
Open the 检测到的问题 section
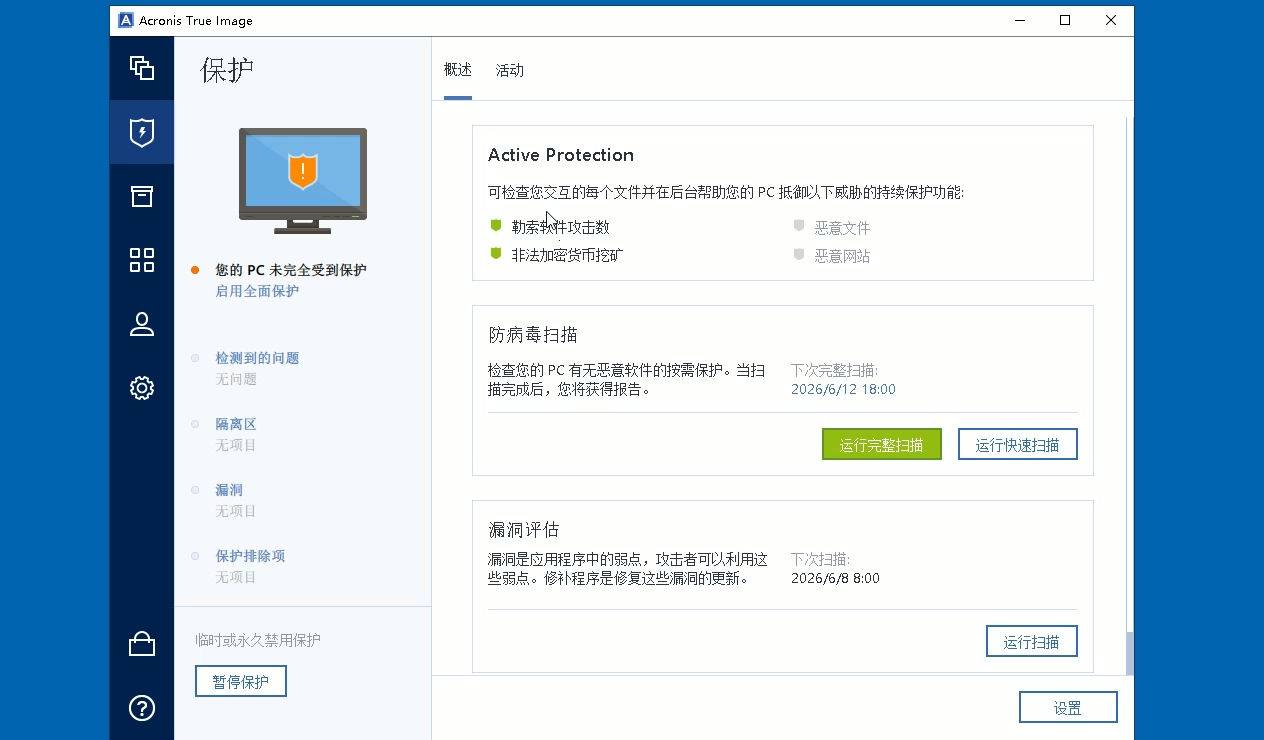coord(257,358)
